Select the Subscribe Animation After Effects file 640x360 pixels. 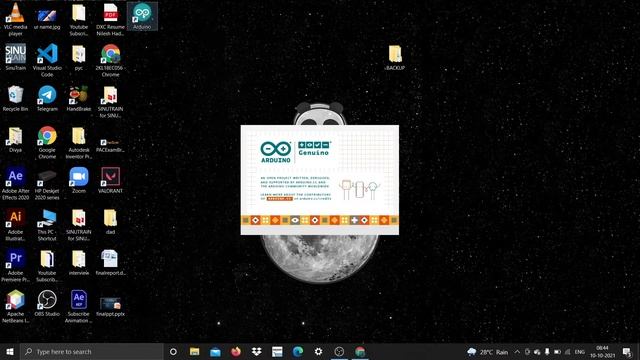[x=79, y=307]
